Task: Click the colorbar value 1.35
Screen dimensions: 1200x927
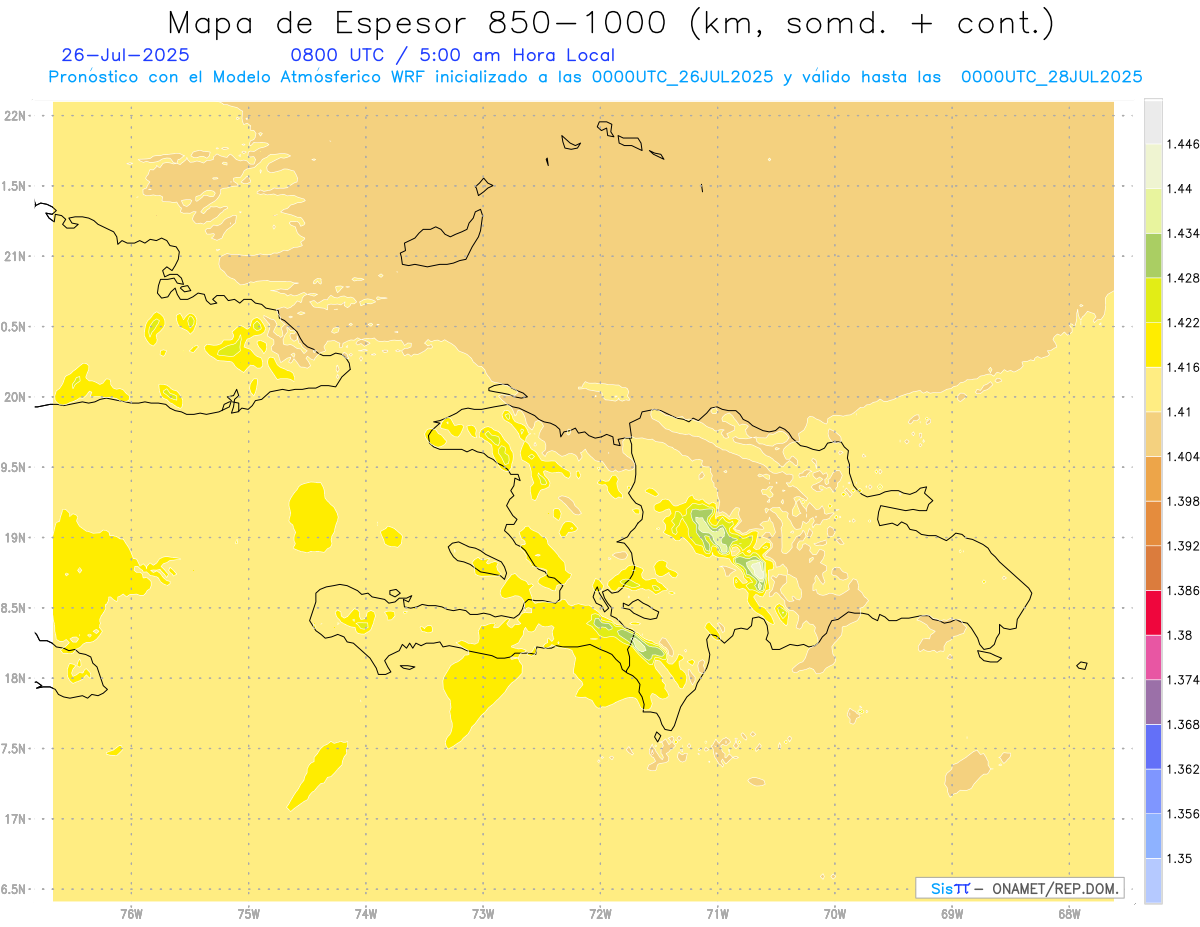Action: (x=1180, y=859)
